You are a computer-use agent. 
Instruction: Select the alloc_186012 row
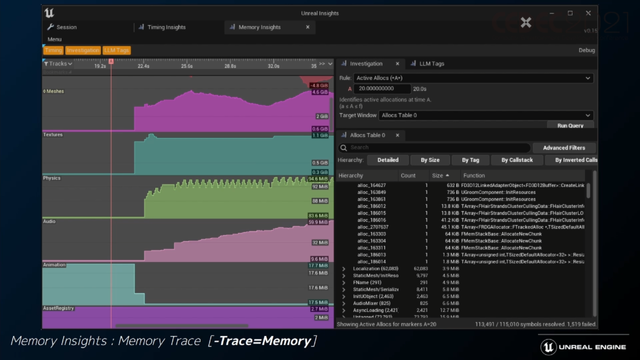point(461,206)
